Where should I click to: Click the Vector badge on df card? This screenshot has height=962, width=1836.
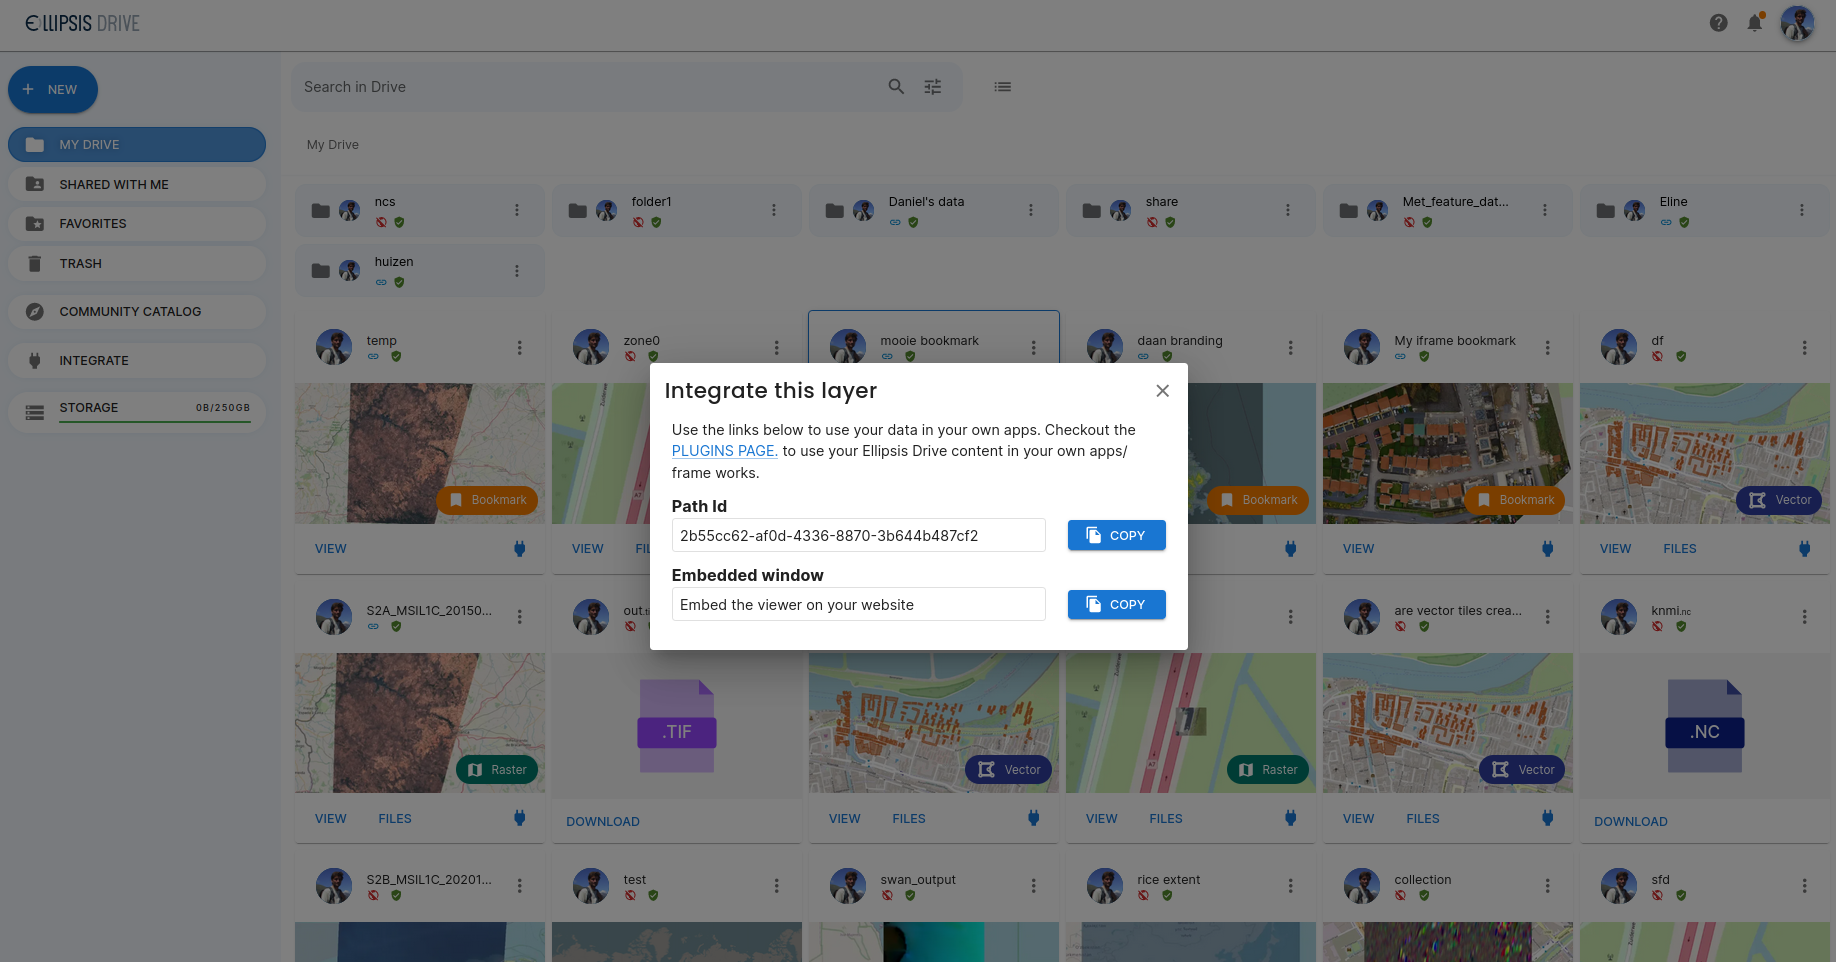tap(1779, 500)
